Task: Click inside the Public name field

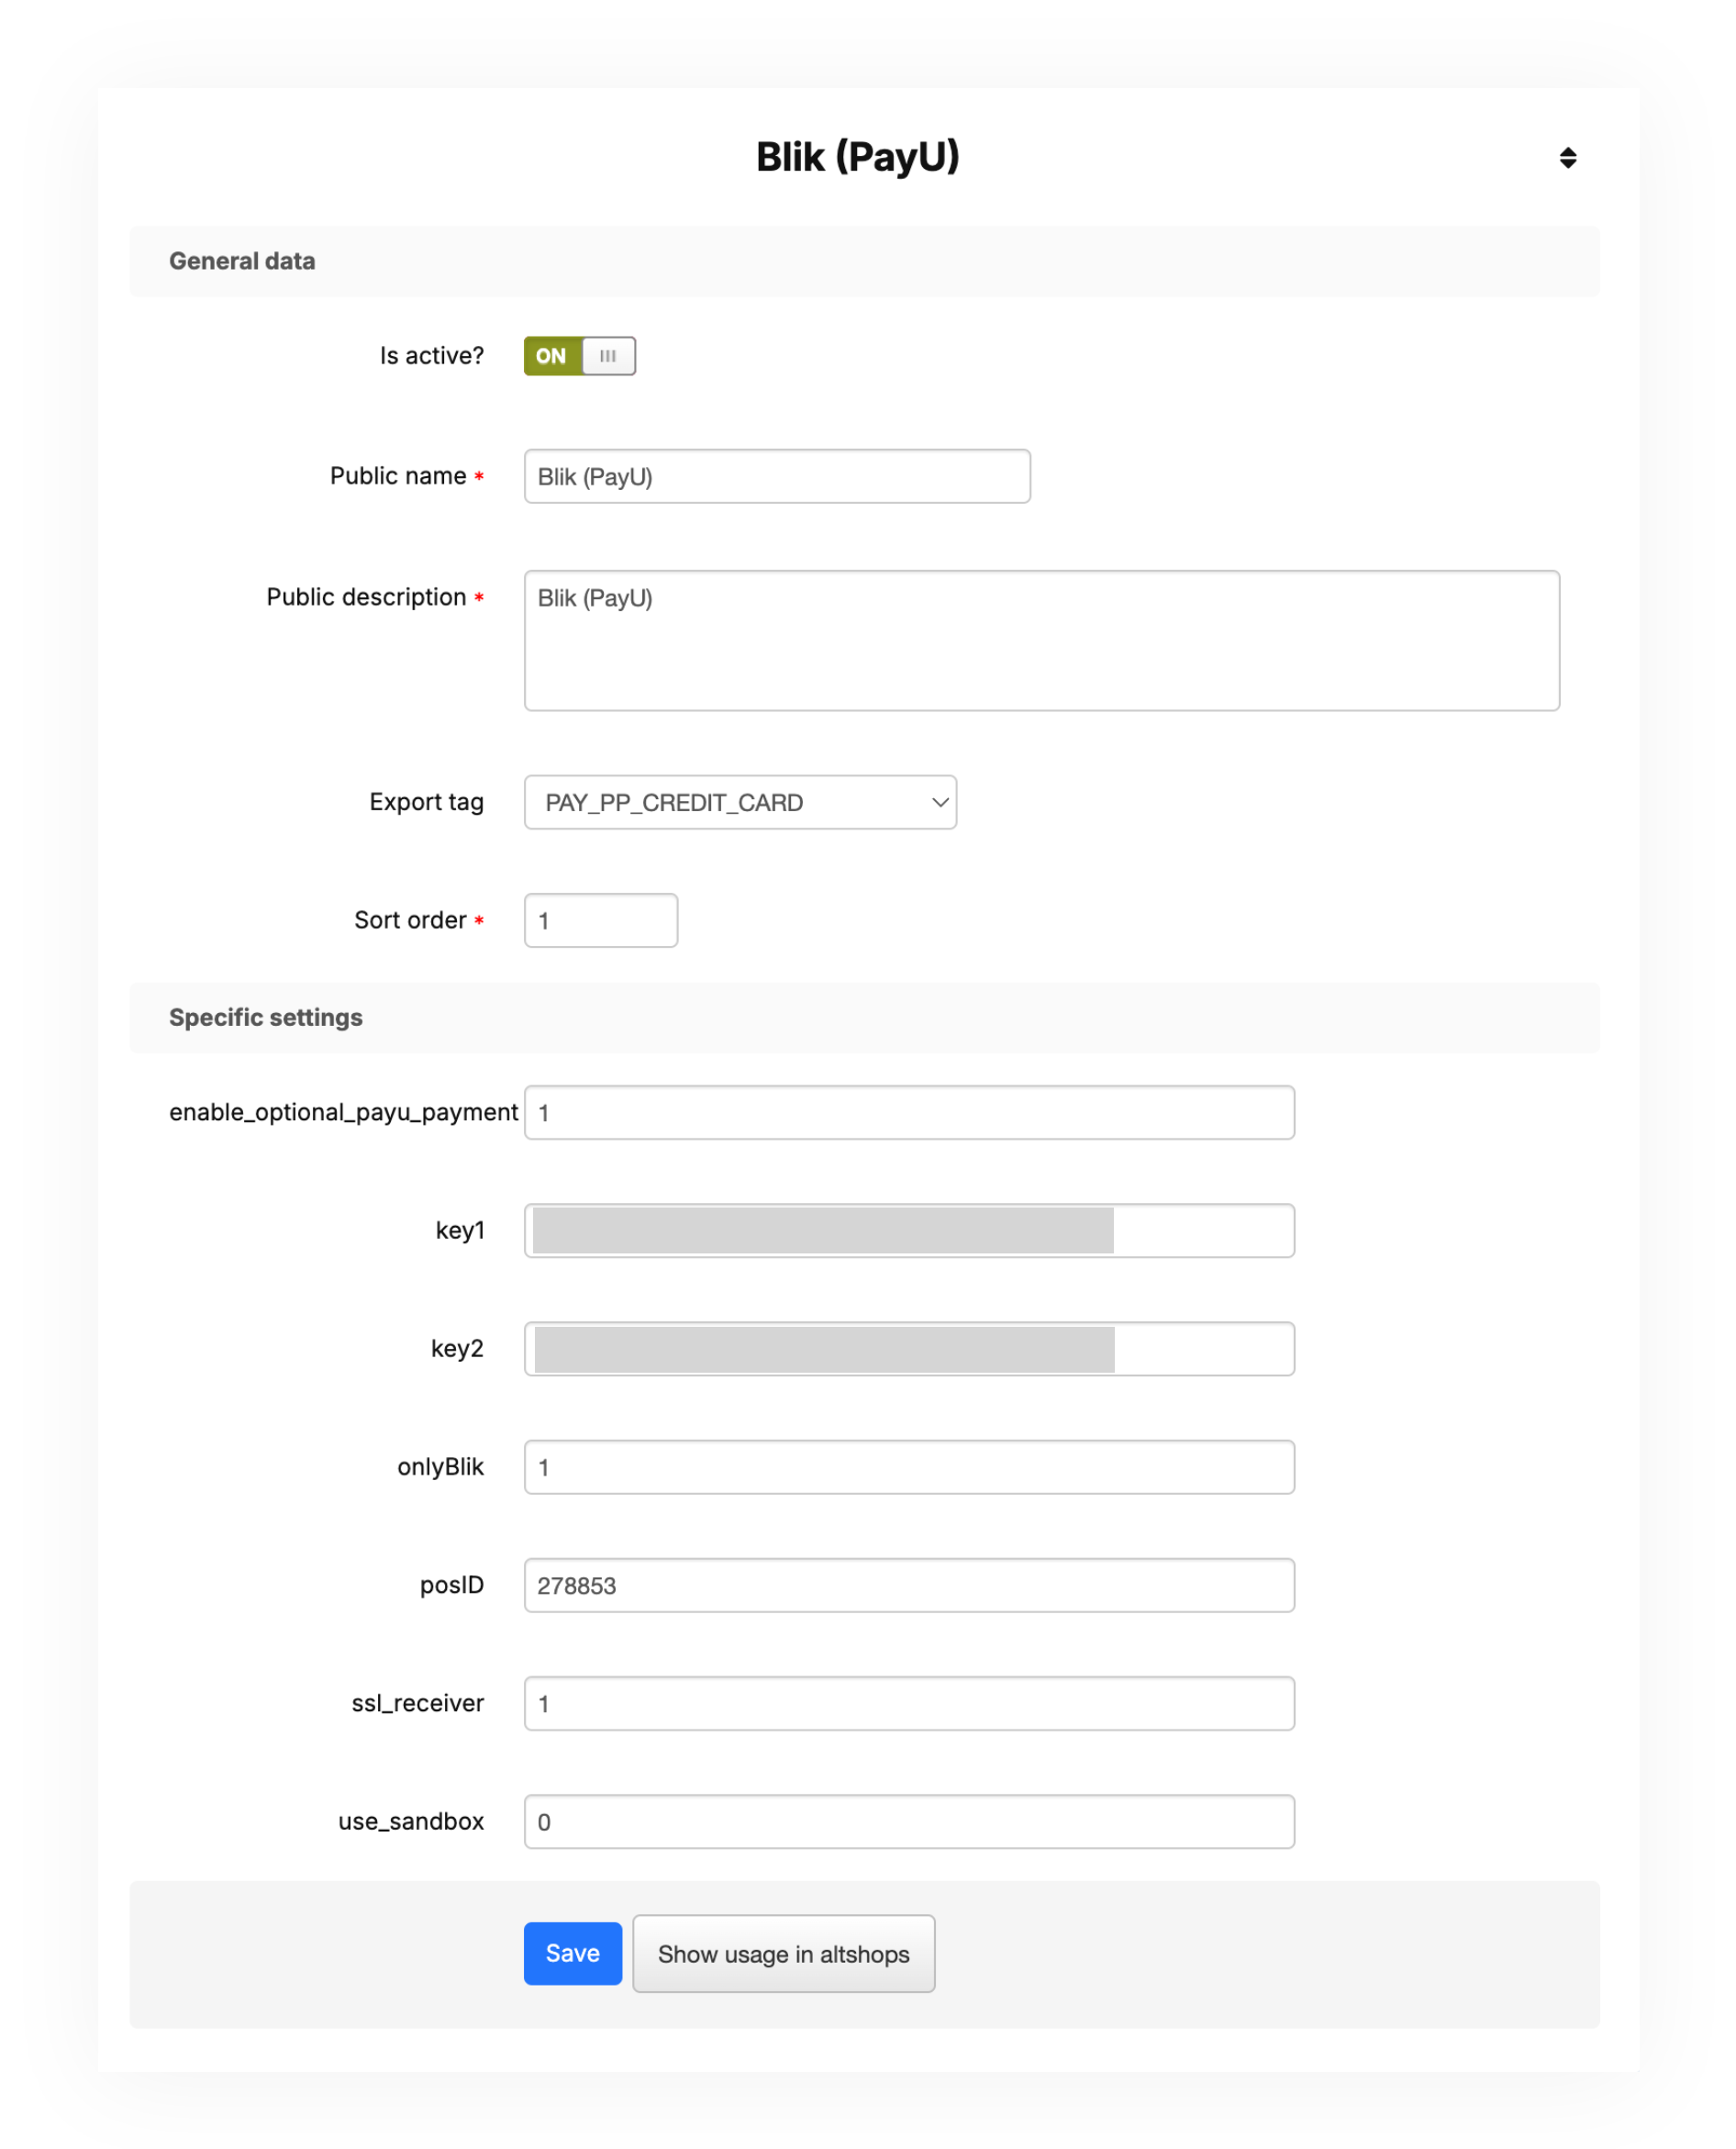Action: click(778, 476)
